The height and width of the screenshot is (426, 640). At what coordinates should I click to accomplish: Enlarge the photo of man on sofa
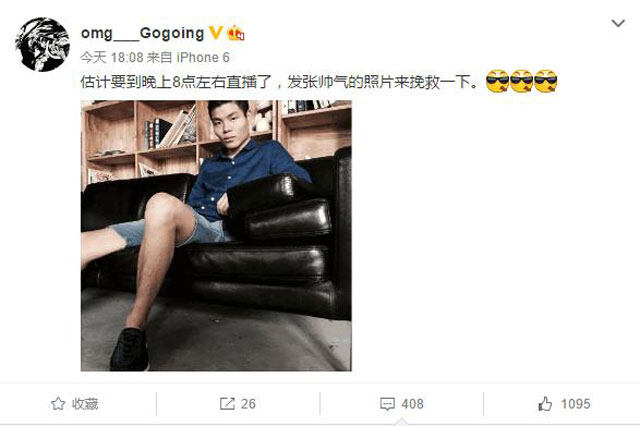point(216,235)
